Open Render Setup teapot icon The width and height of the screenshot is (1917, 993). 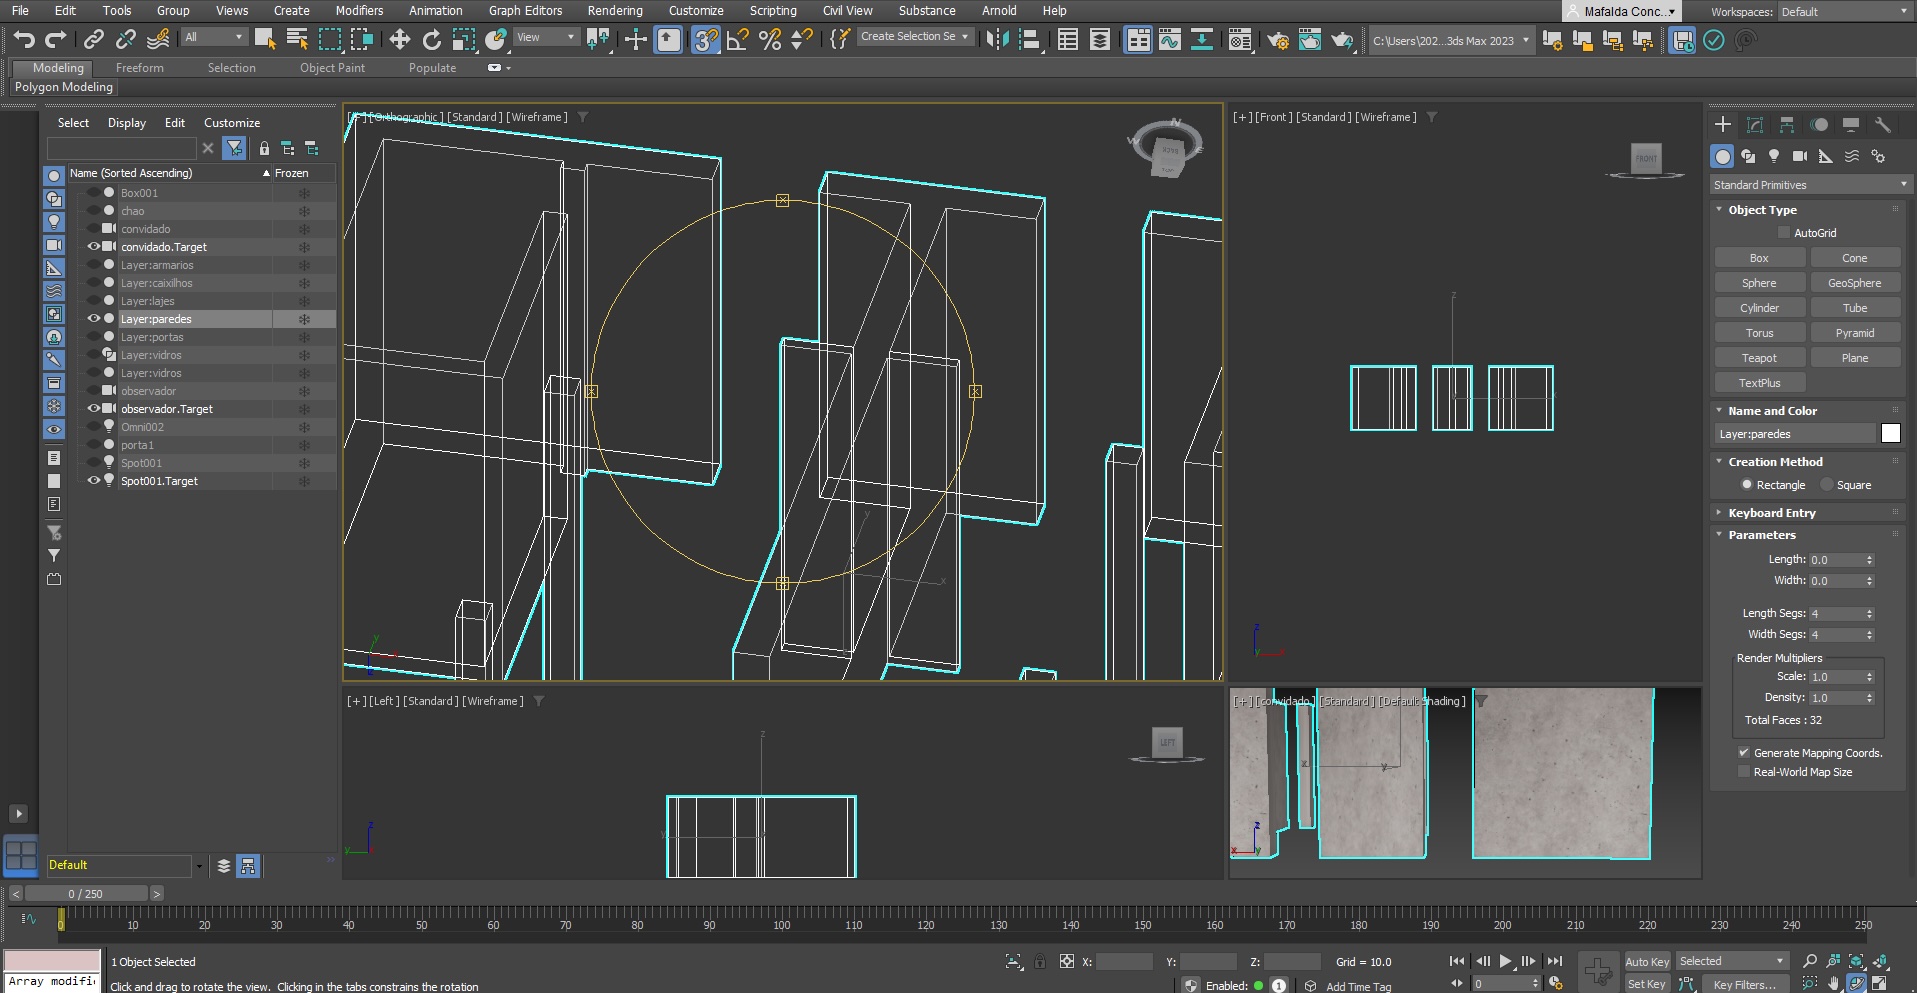[x=1277, y=40]
